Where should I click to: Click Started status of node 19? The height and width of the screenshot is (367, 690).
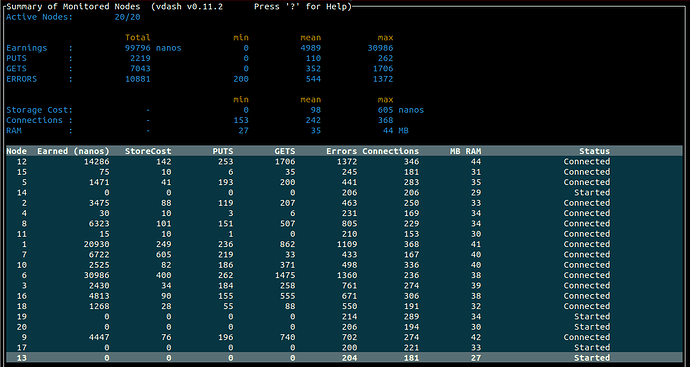pyautogui.click(x=592, y=317)
